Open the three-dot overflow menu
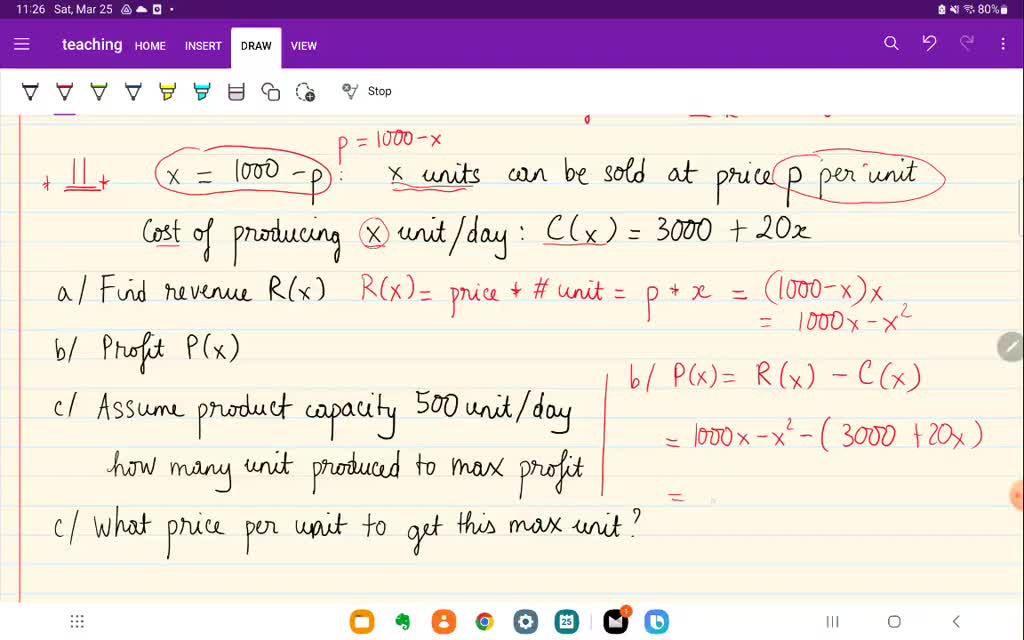The height and width of the screenshot is (640, 1024). [1003, 44]
